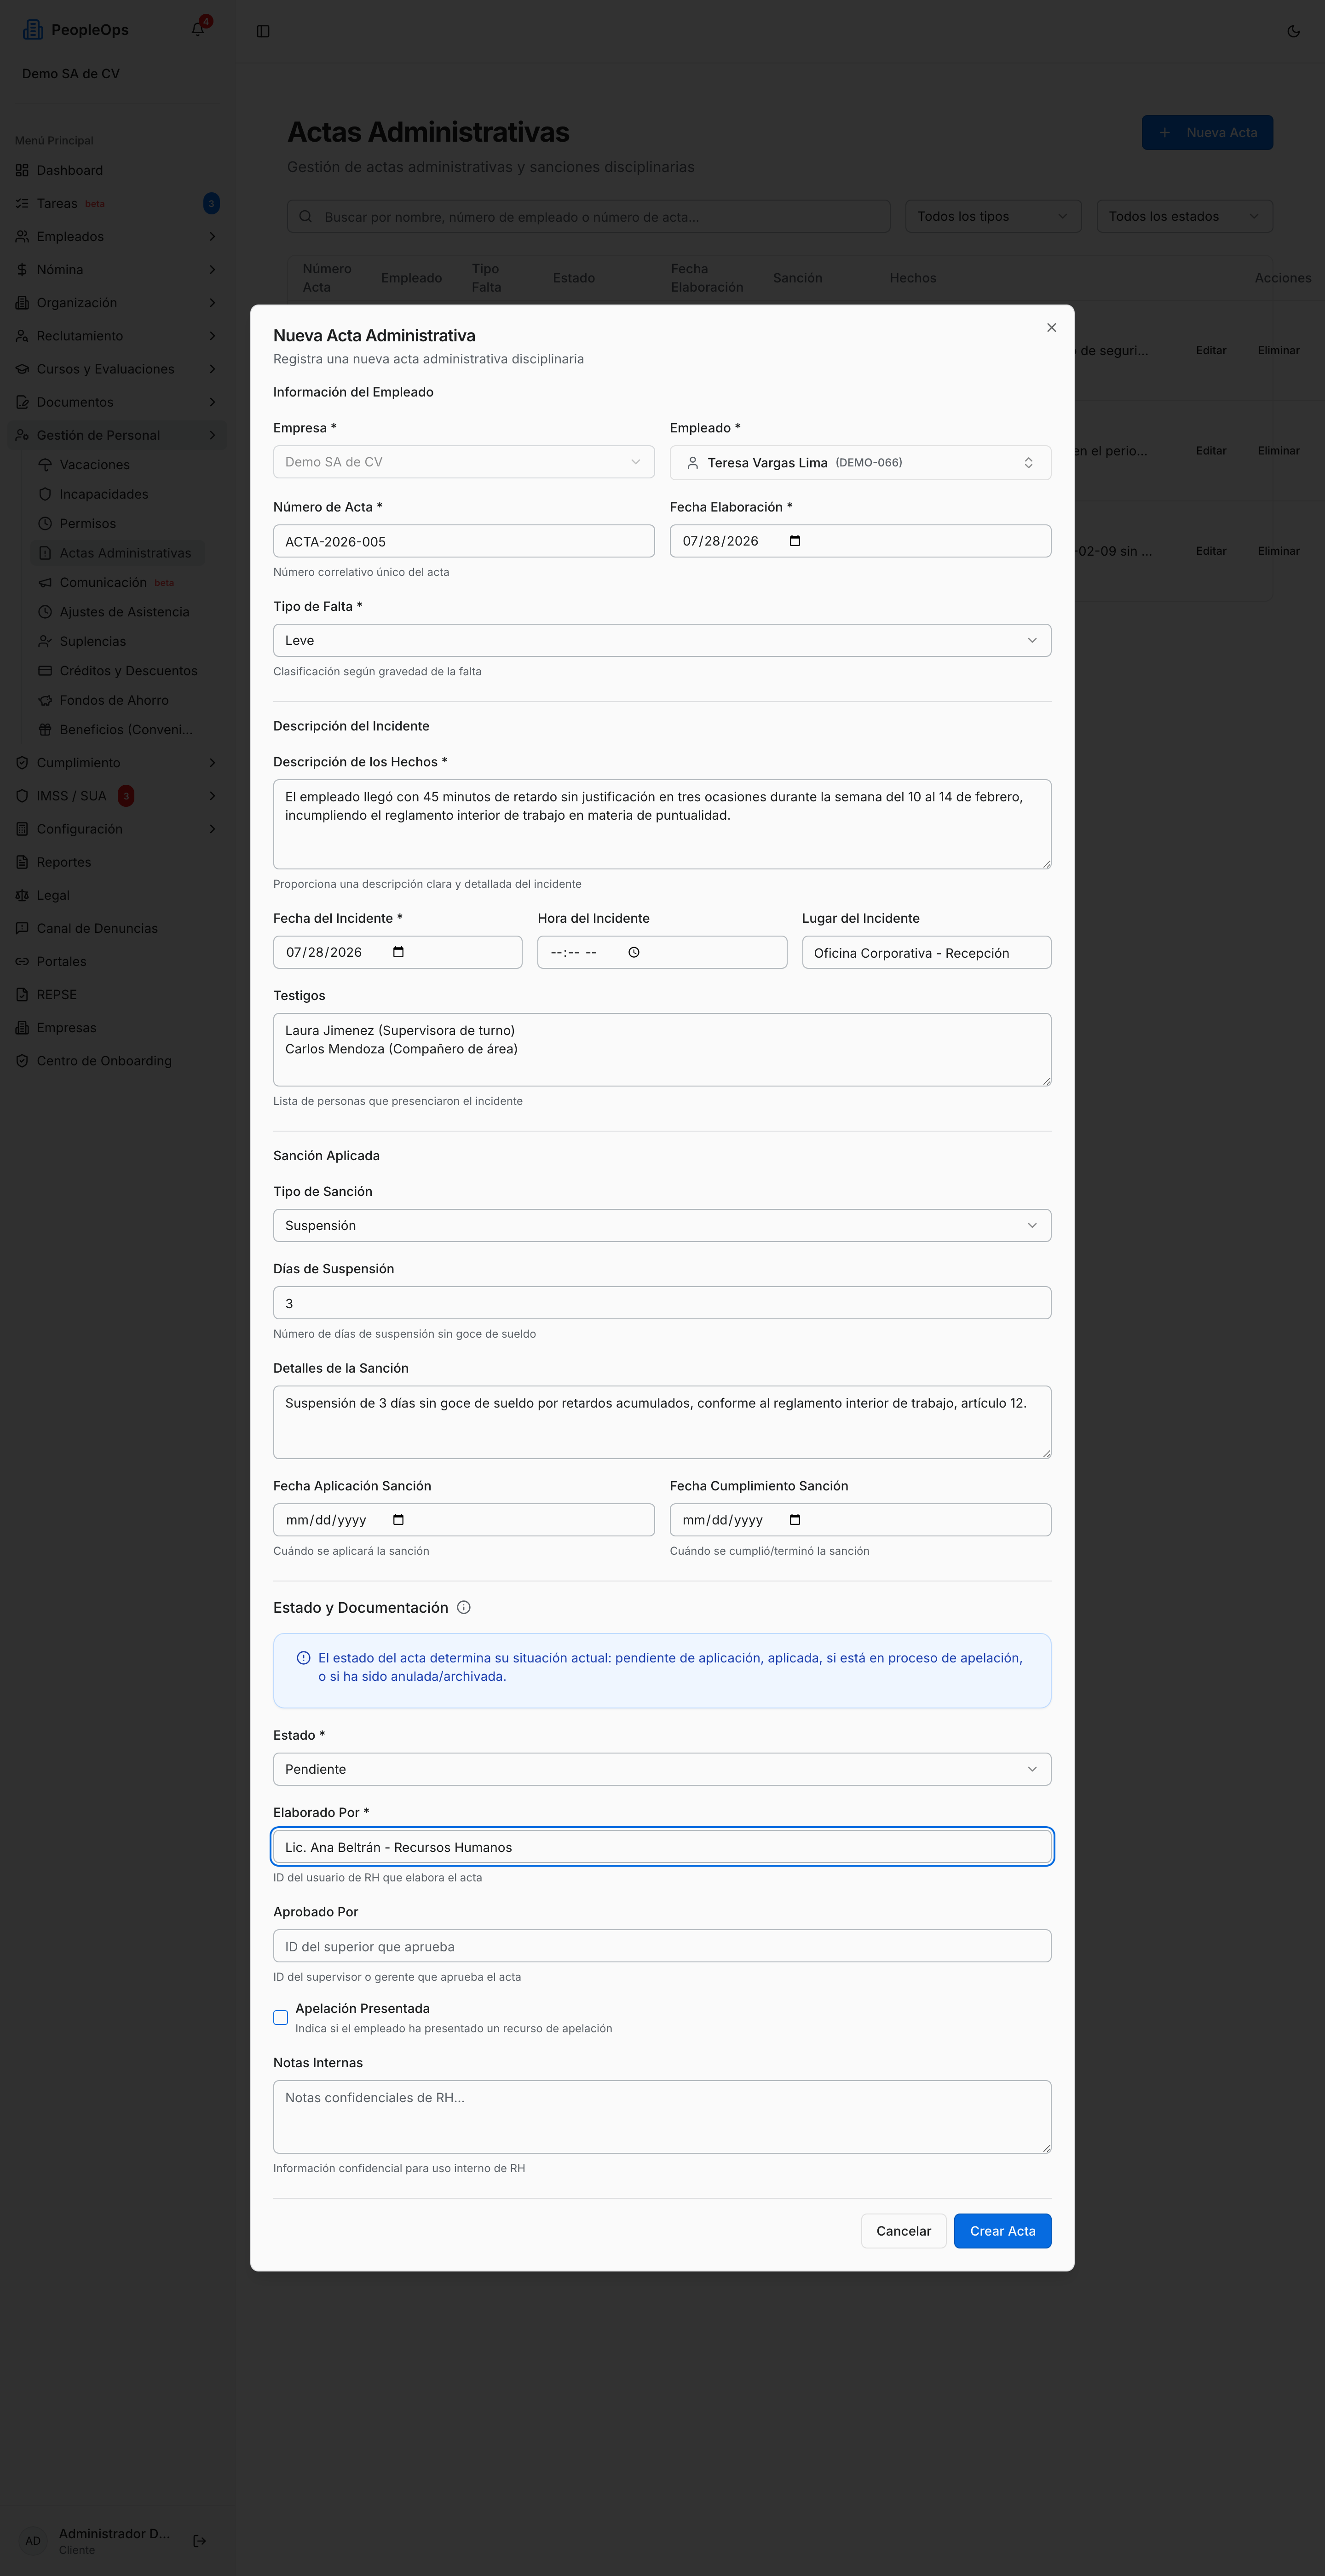Open clock picker for Hora del Incidente
Viewport: 1325px width, 2576px height.
coord(633,952)
